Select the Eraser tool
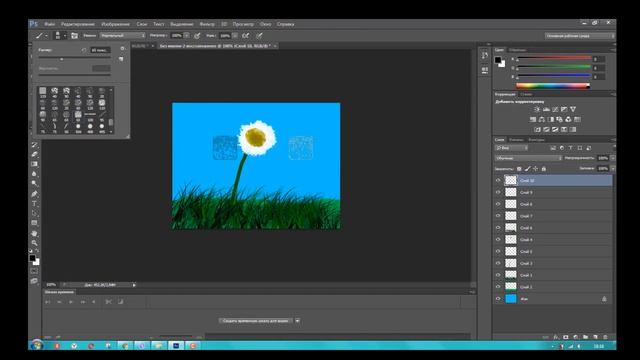640x360 pixels. tap(34, 154)
